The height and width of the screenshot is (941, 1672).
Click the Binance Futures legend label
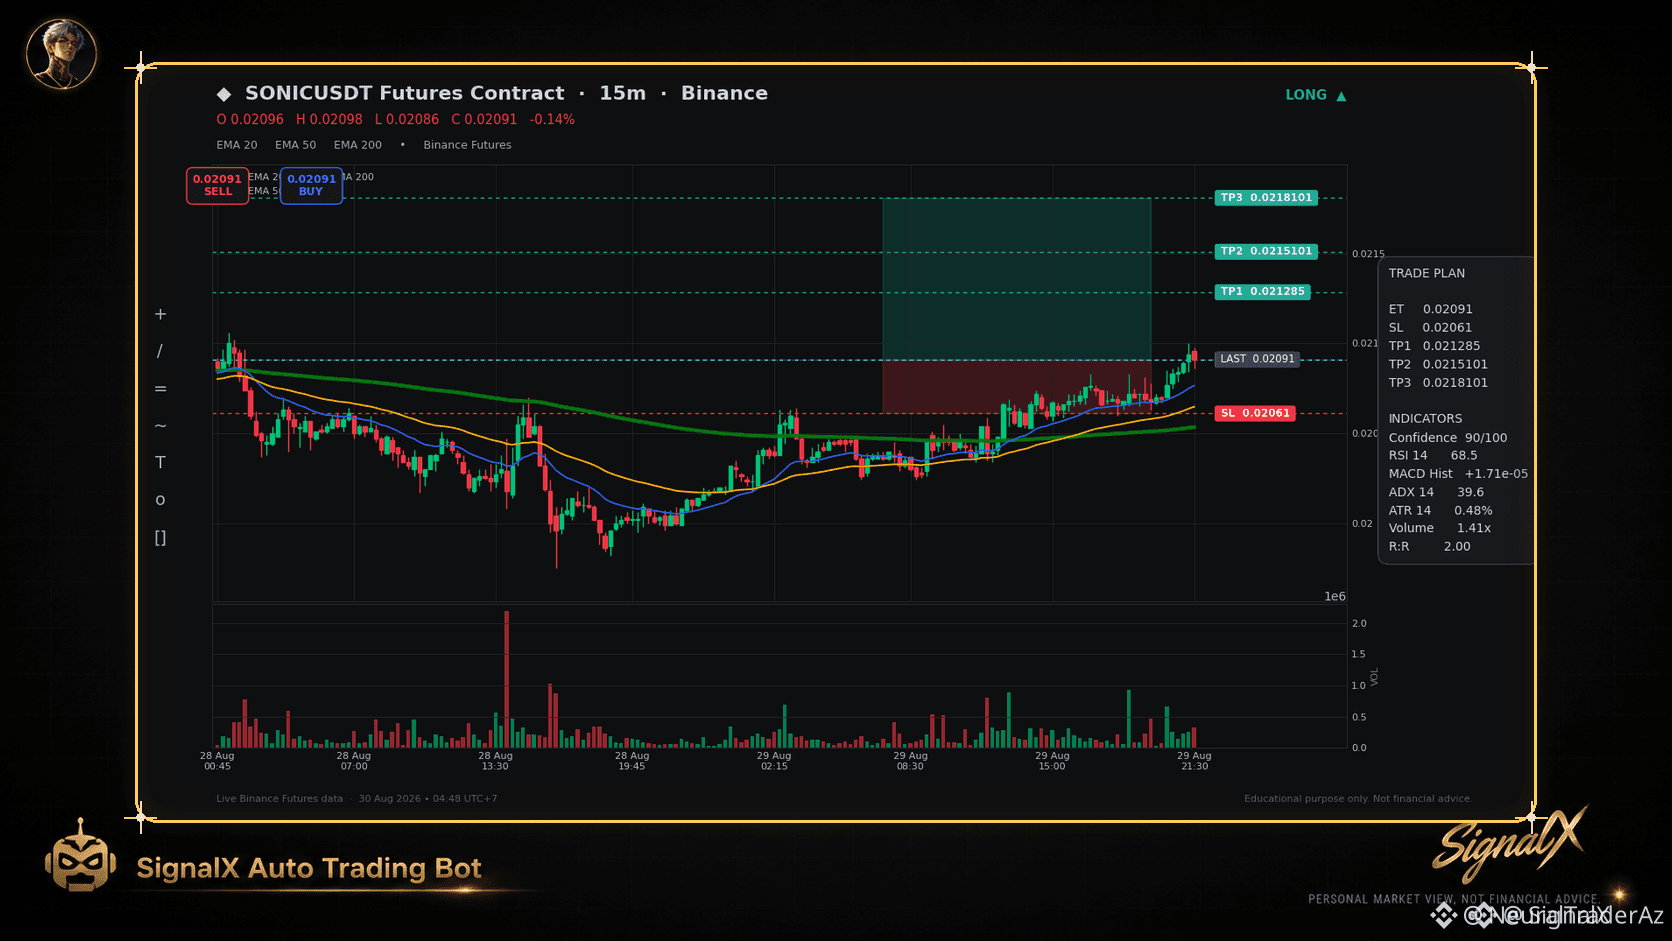click(x=467, y=145)
